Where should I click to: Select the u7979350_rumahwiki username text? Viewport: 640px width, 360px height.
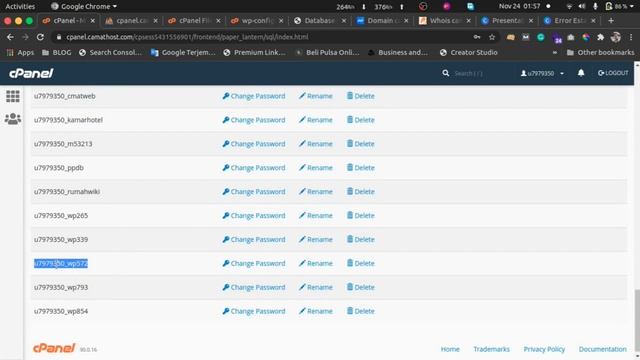(x=67, y=191)
